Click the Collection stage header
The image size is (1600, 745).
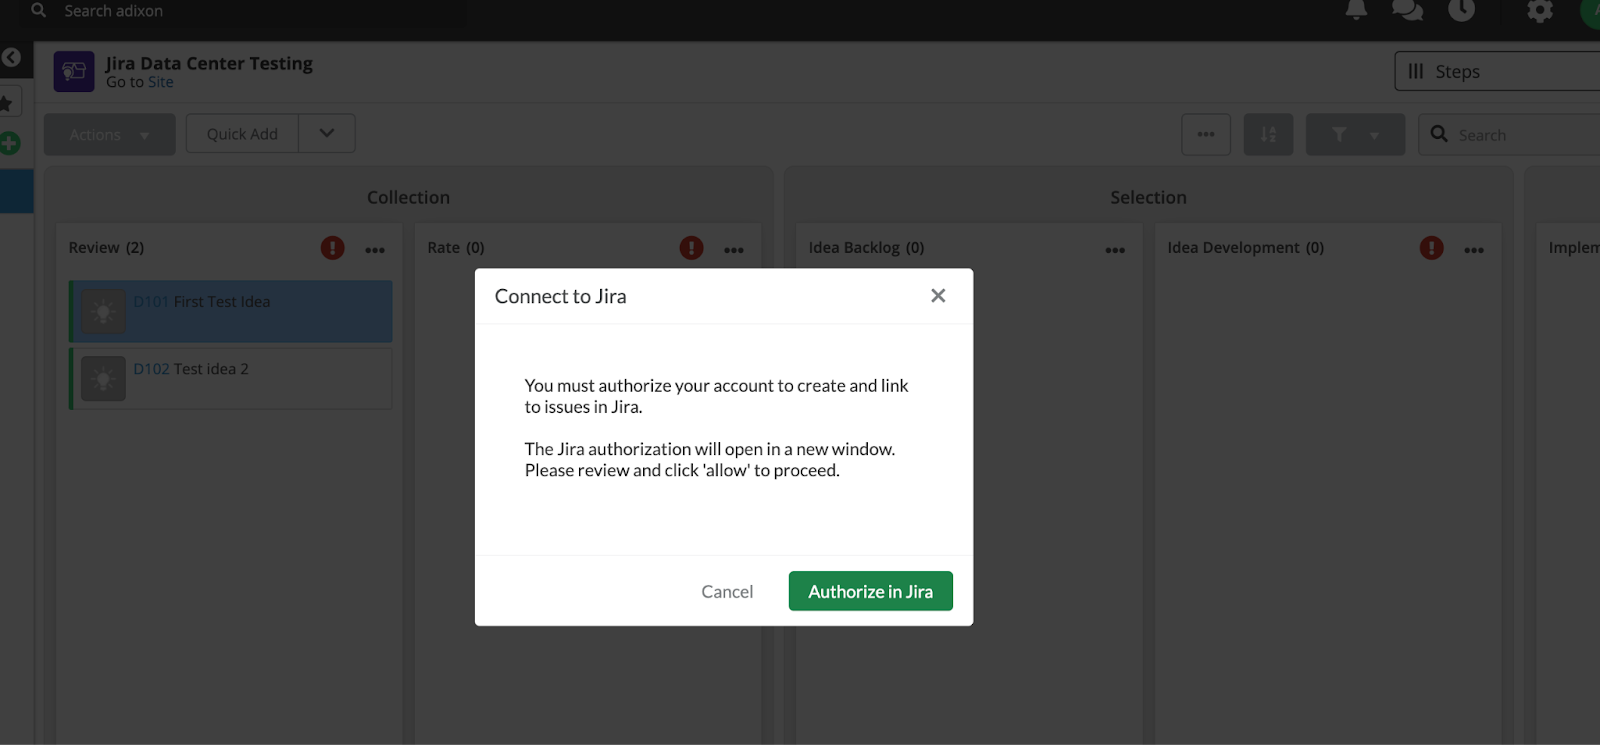click(408, 198)
